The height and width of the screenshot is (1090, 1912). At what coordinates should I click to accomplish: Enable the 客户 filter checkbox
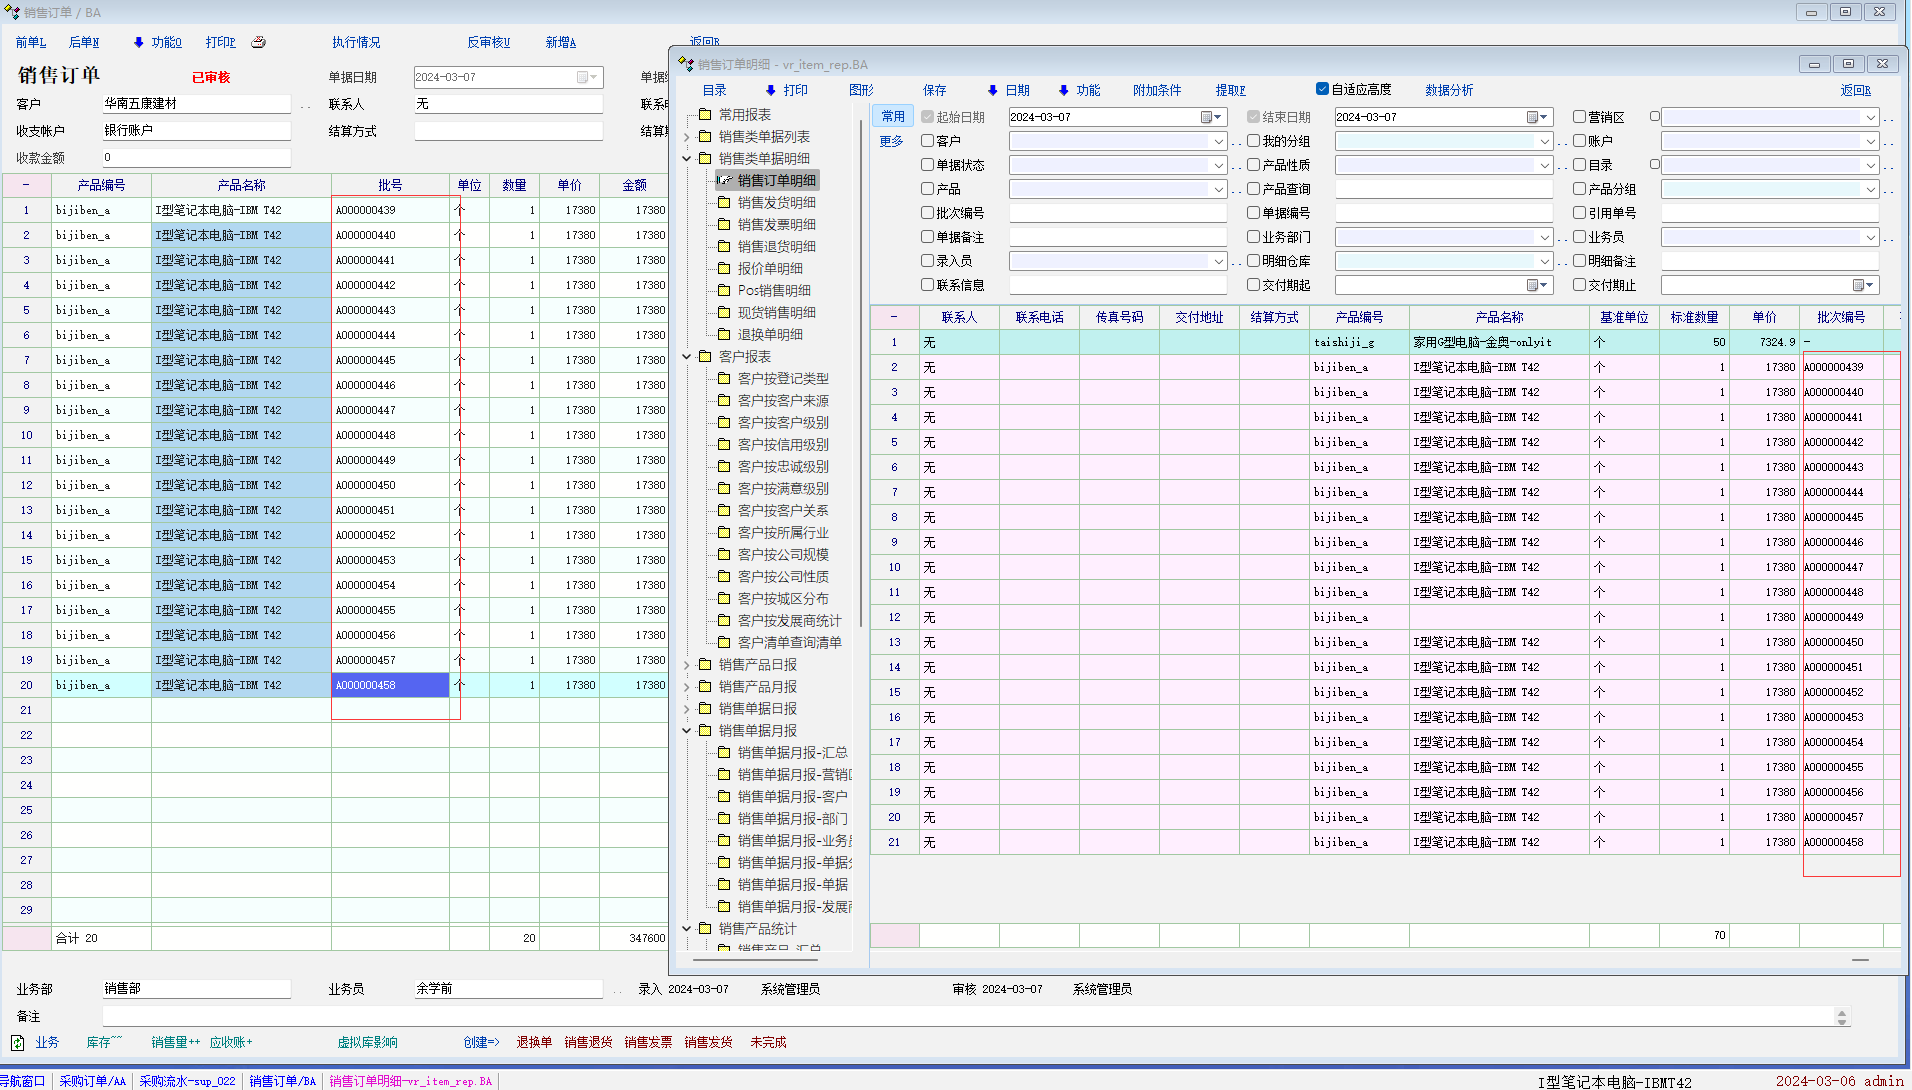tap(927, 141)
